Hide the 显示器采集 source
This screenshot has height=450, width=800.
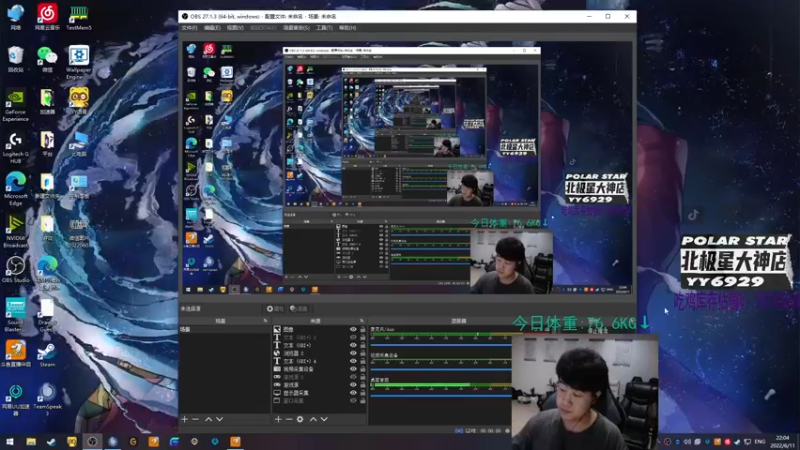coord(353,393)
